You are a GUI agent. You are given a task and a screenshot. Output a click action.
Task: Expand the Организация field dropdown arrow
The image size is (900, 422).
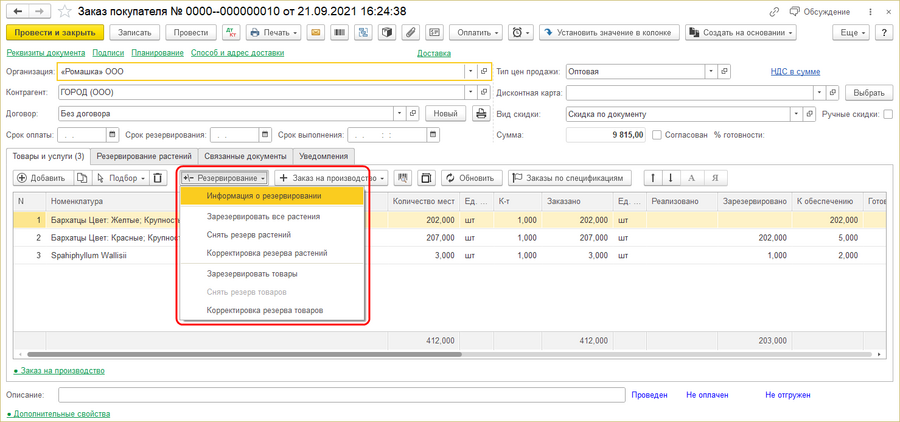coord(469,72)
